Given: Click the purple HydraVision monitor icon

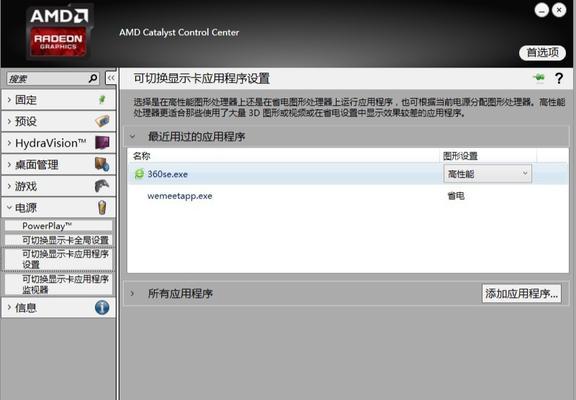Looking at the screenshot, I should coord(102,143).
